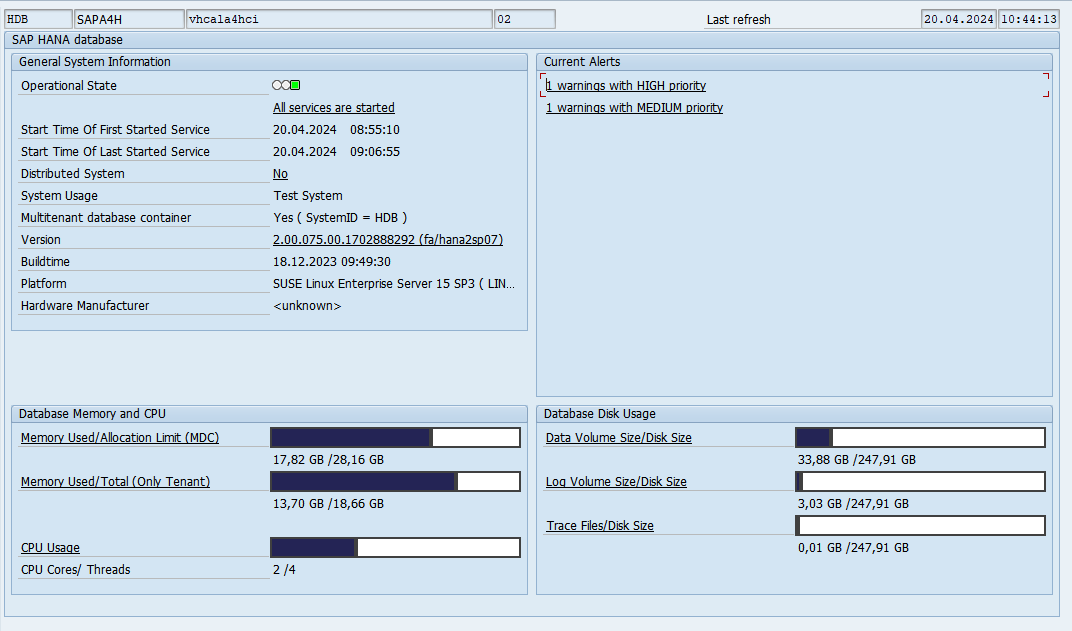Click the Only Tenant memory progress bar
1072x631 pixels.
[x=395, y=481]
